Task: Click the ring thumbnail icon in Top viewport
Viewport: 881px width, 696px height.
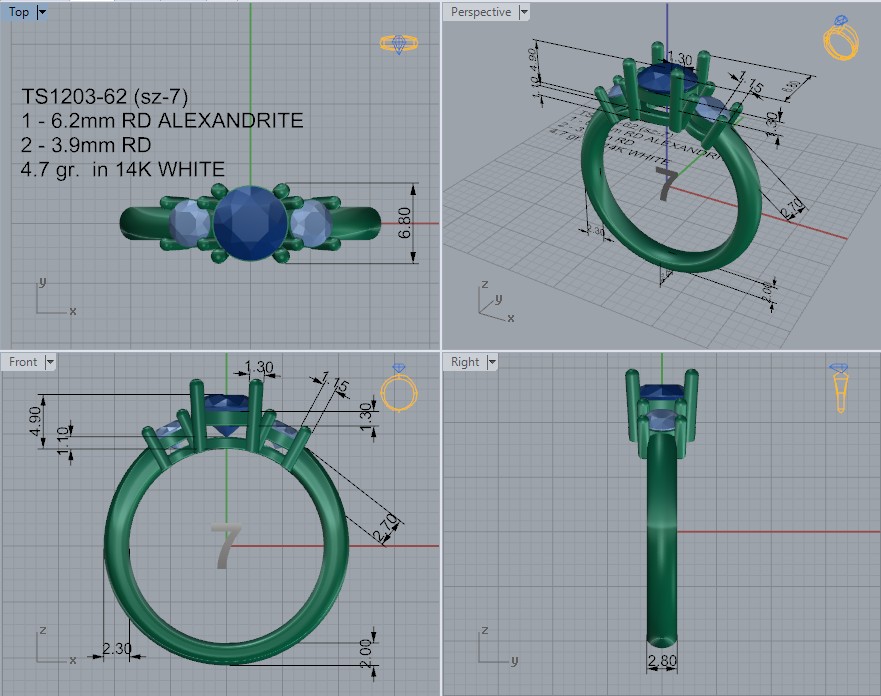Action: tap(399, 43)
